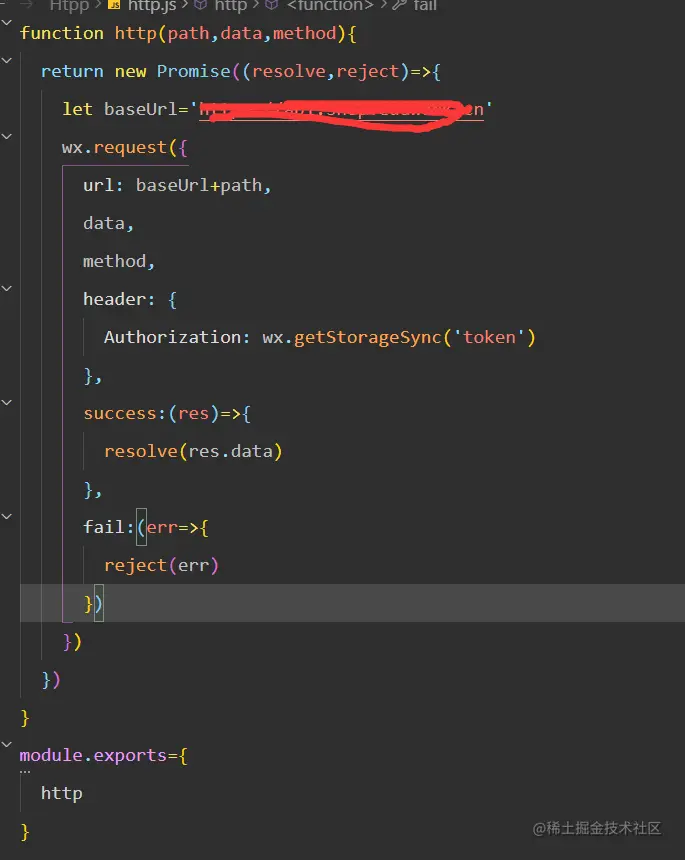
Task: Place cursor on 'let baseUrl=' declaration
Action: (125, 109)
